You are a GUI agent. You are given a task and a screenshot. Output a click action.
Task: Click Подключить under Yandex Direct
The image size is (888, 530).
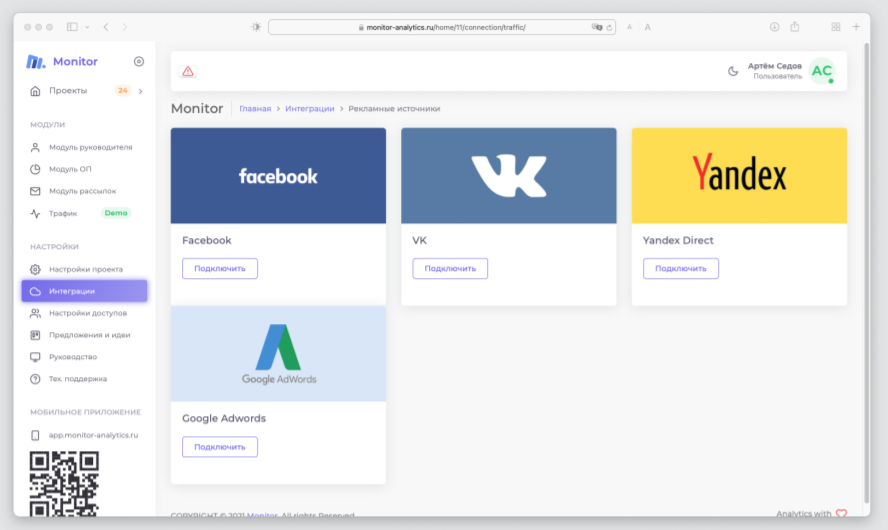click(x=681, y=268)
